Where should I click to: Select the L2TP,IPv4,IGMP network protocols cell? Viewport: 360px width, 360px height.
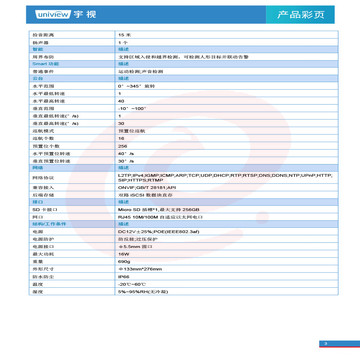point(227,177)
